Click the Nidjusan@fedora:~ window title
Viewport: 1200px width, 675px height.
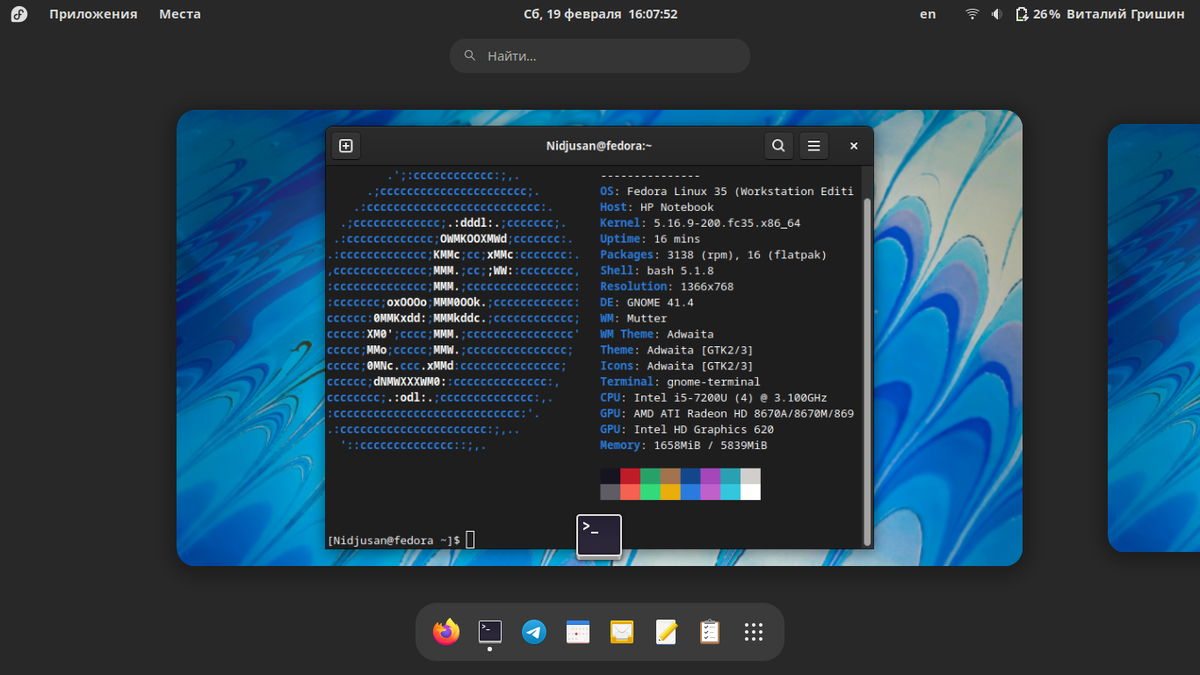599,146
